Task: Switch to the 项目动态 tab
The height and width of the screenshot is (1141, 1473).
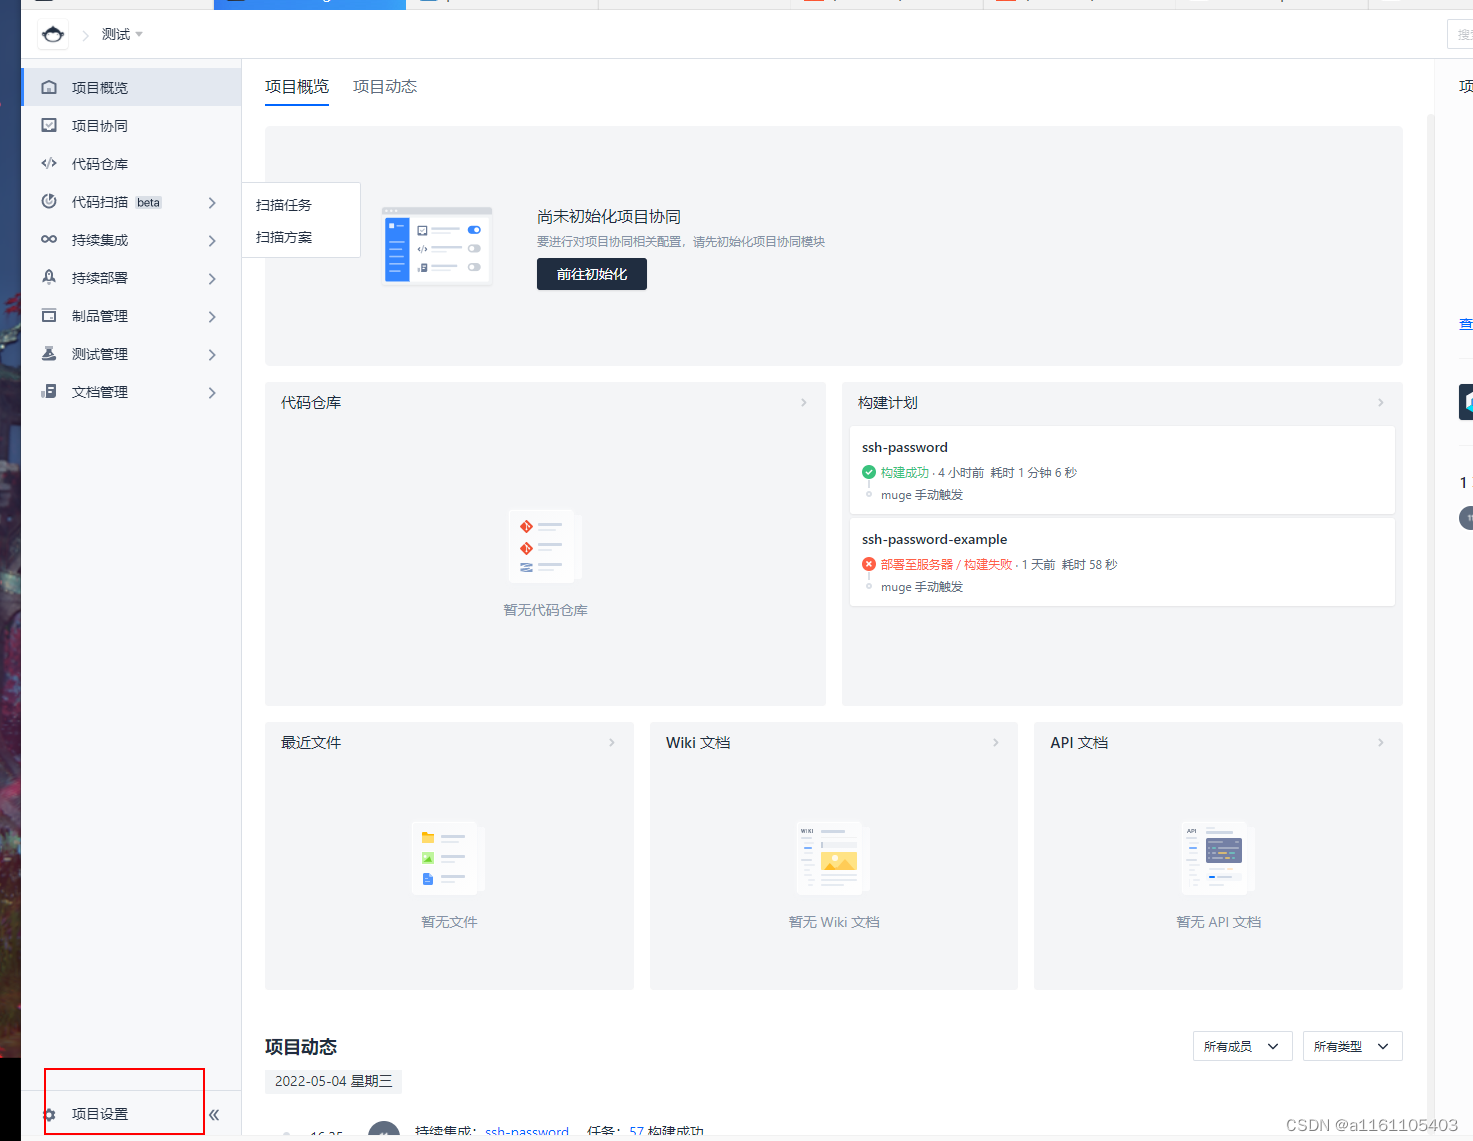Action: pos(385,86)
